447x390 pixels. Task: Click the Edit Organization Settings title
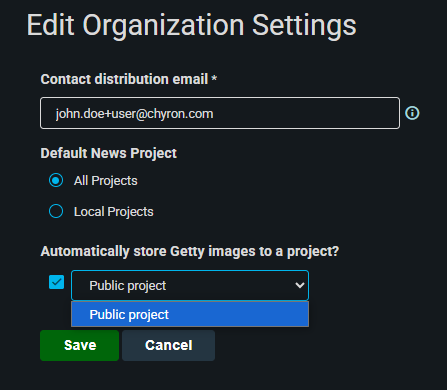point(192,26)
